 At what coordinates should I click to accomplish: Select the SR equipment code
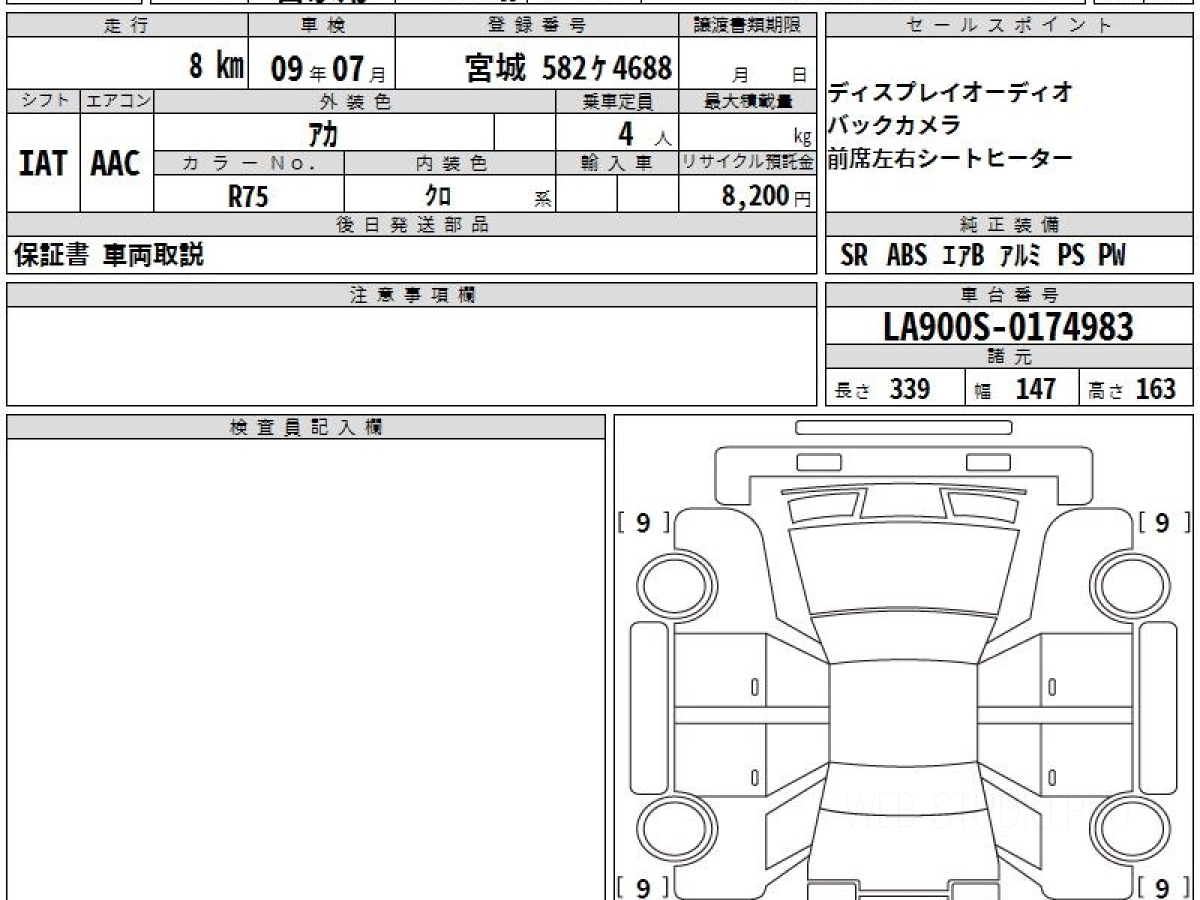[854, 255]
